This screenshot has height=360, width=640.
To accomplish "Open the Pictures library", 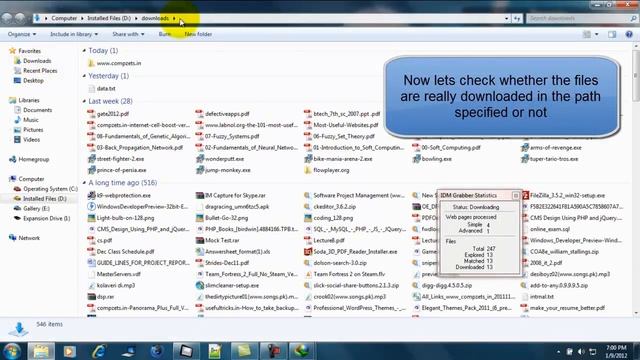I will [x=29, y=129].
